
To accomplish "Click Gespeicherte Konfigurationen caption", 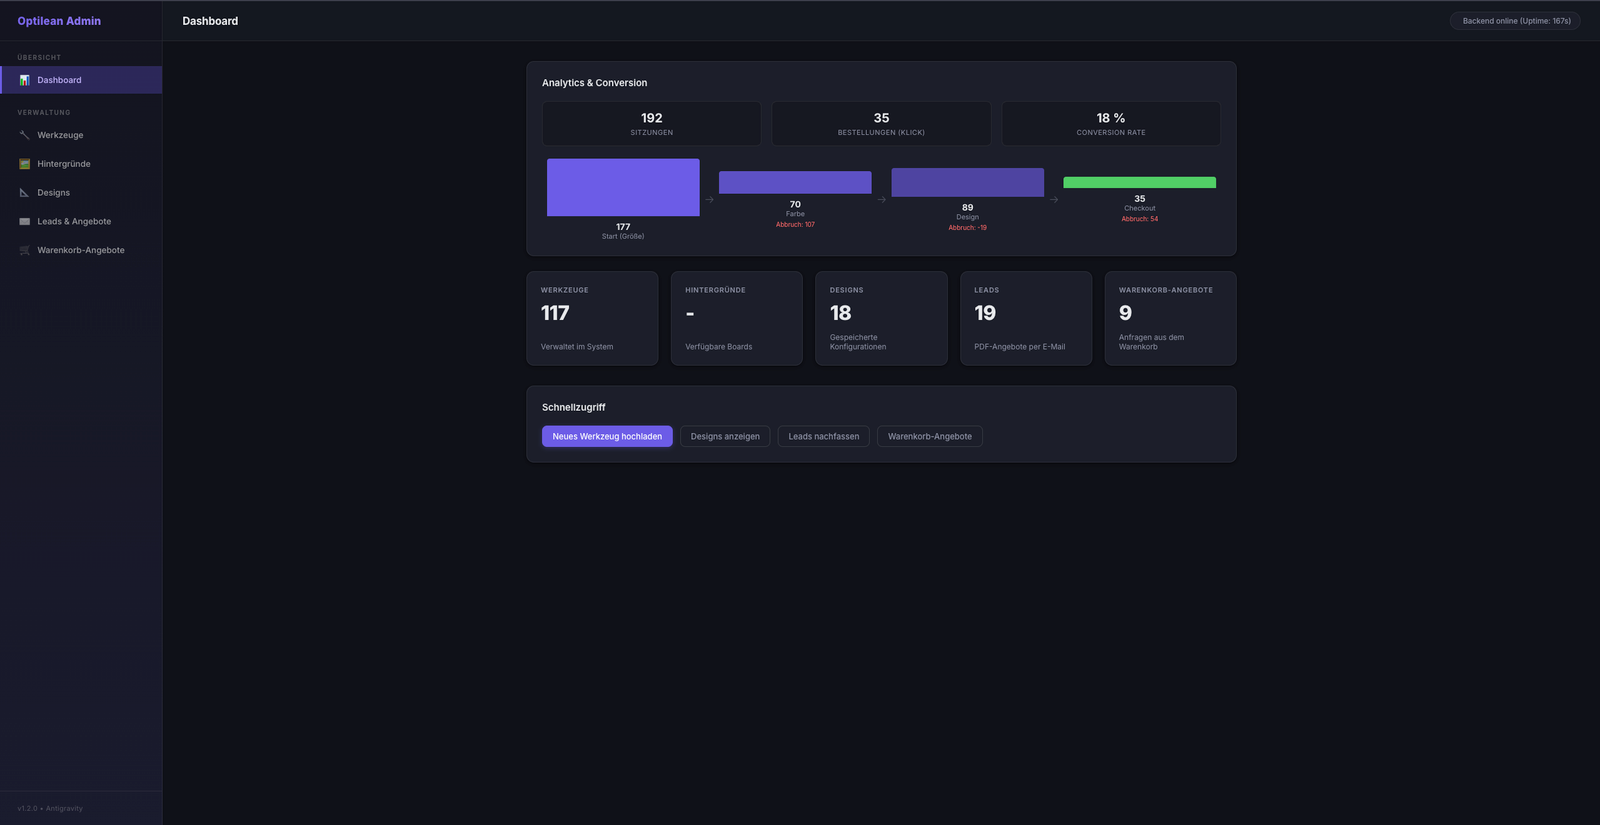I will pos(858,342).
